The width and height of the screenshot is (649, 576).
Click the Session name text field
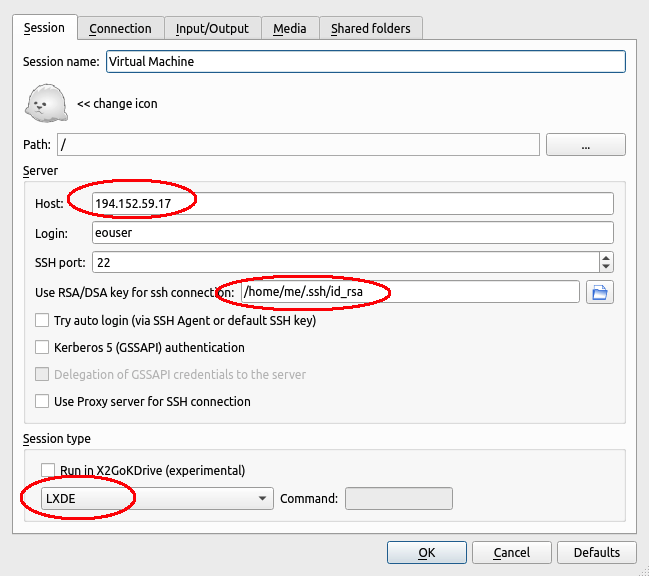tap(365, 61)
